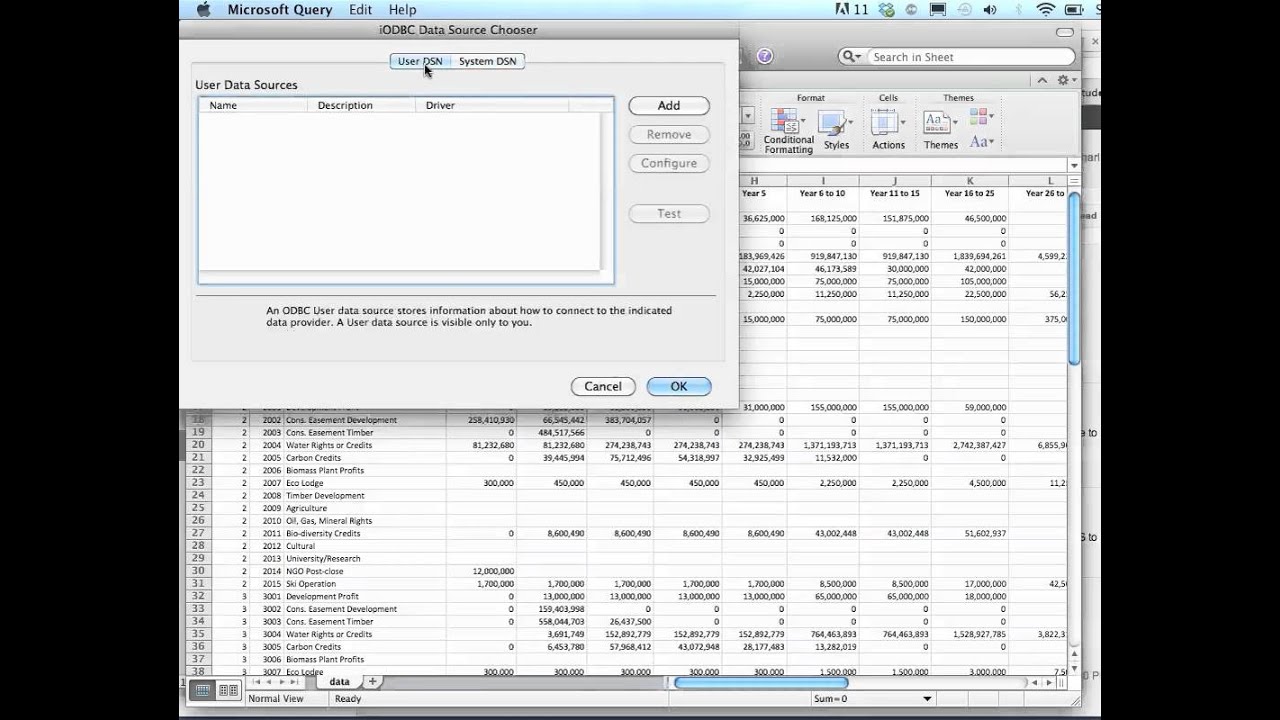The height and width of the screenshot is (720, 1280).
Task: Click the Conditional Formatting icon
Action: [x=784, y=121]
